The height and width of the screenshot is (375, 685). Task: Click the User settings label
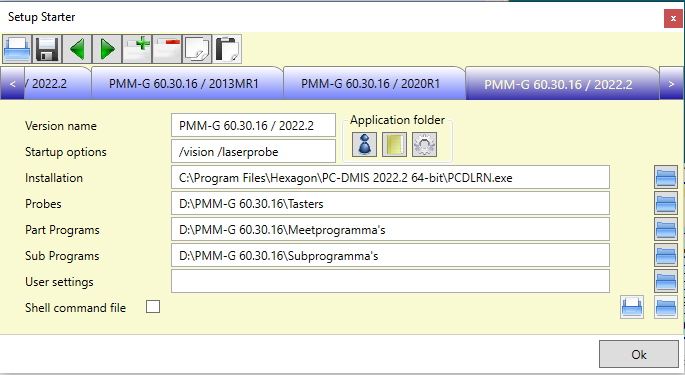click(59, 282)
